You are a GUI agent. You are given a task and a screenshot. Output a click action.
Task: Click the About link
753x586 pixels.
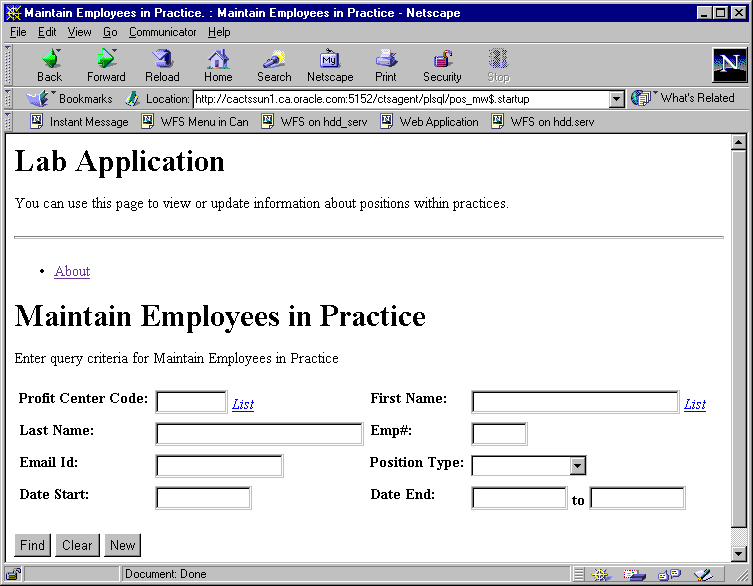point(72,271)
